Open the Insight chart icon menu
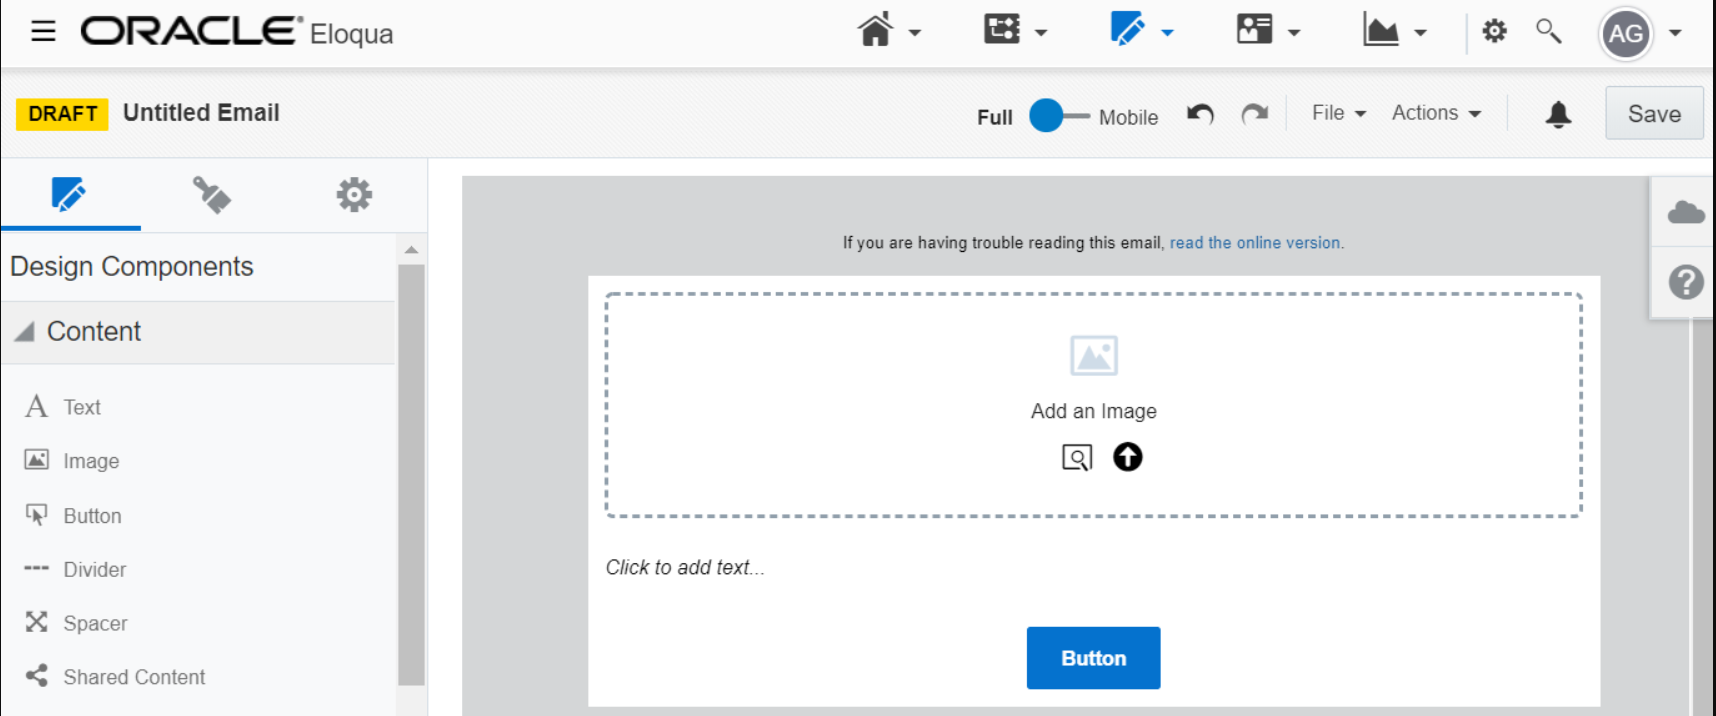Image resolution: width=1716 pixels, height=716 pixels. click(1380, 30)
